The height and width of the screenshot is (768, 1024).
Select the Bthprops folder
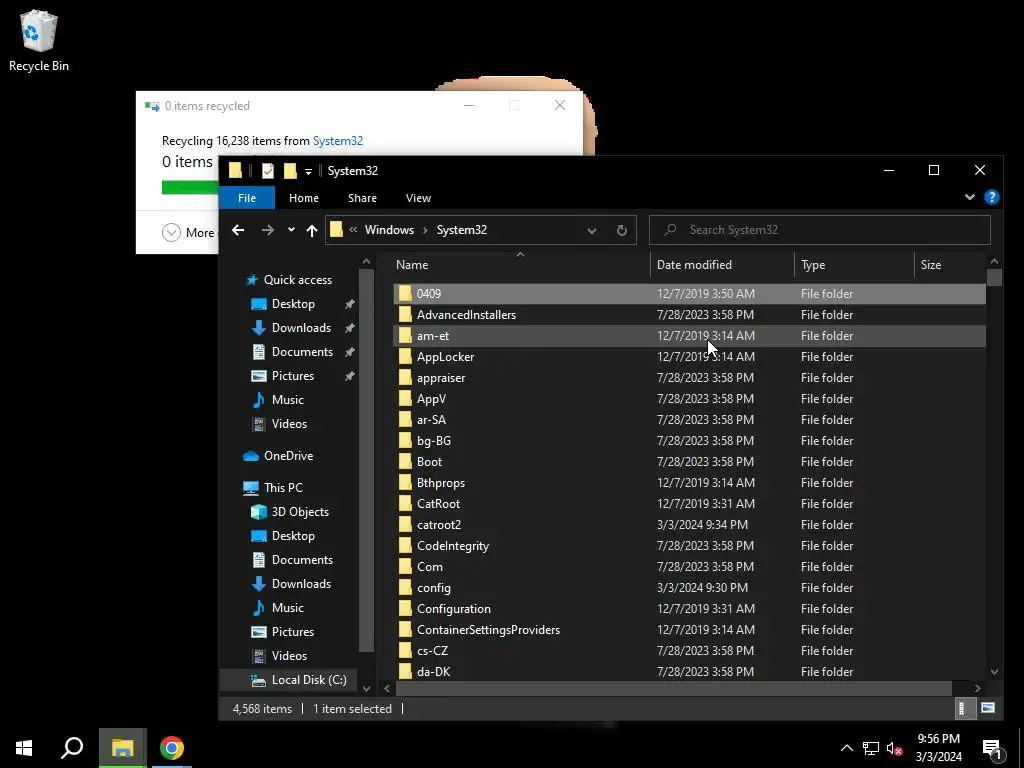point(689,483)
